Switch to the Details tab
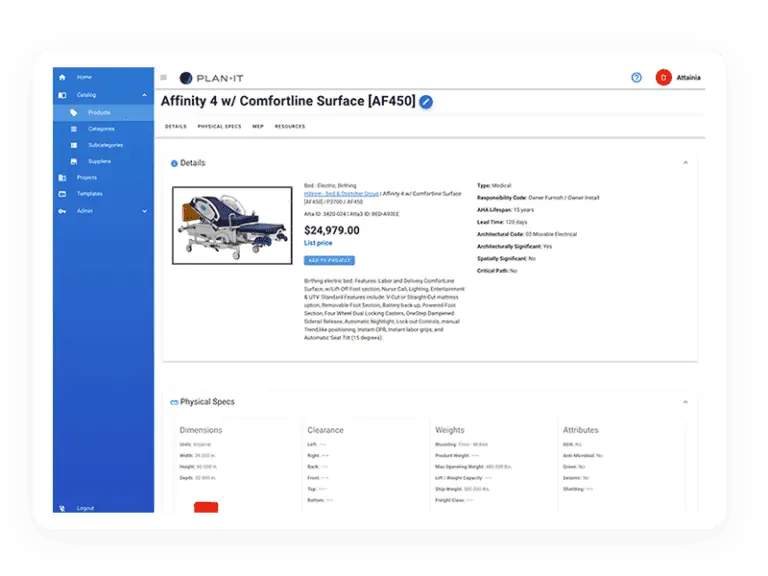This screenshot has height=576, width=768. [176, 126]
